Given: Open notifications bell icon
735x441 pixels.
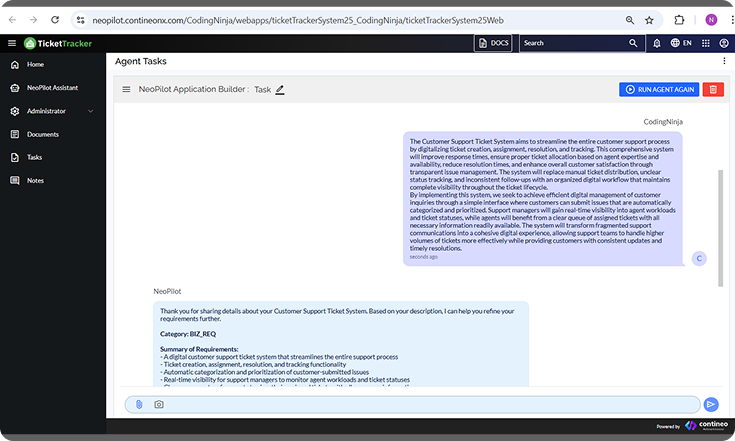Looking at the screenshot, I should tap(657, 43).
